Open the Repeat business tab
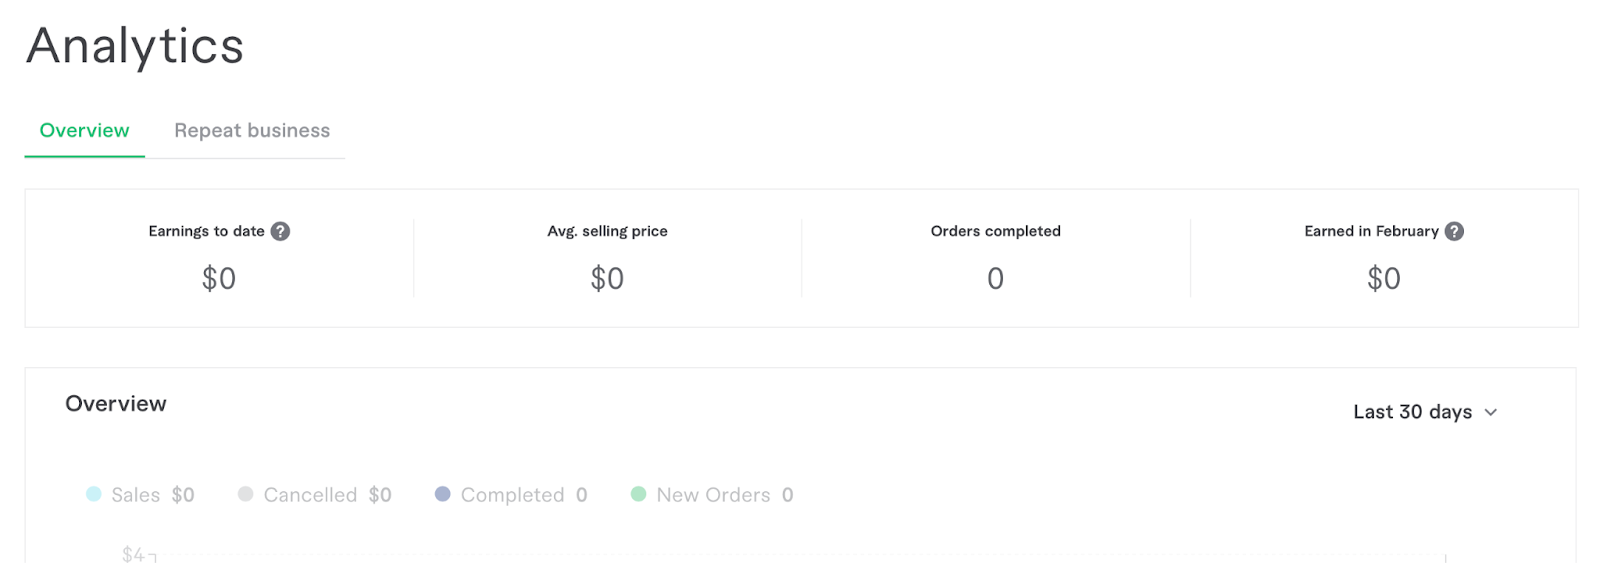The height and width of the screenshot is (563, 1600). 252,131
